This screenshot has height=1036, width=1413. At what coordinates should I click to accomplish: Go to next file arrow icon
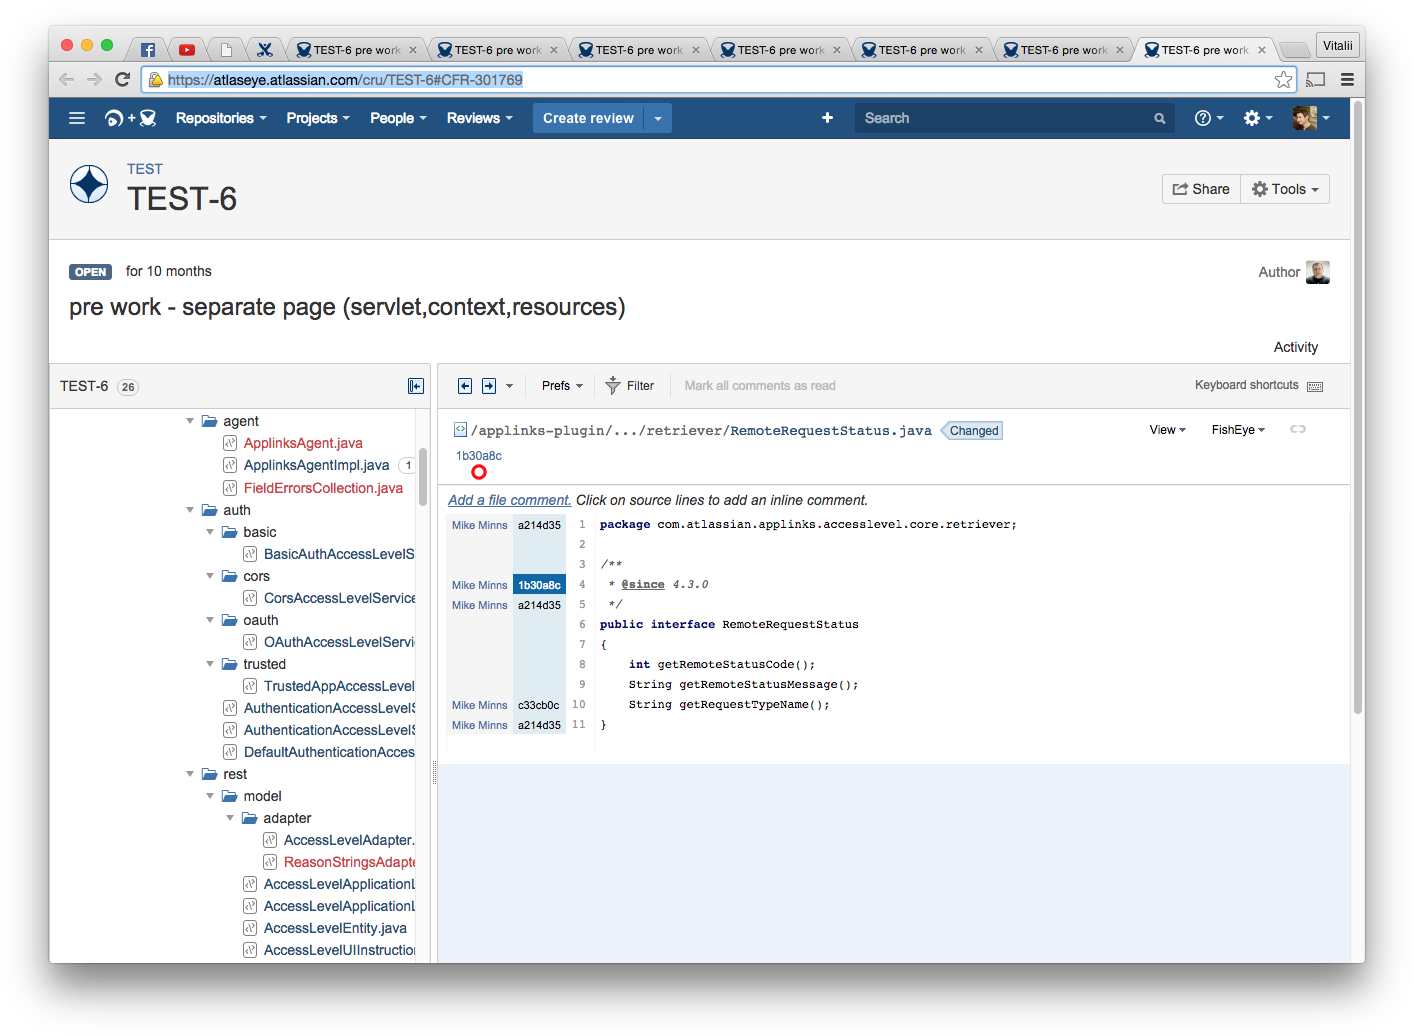489,386
